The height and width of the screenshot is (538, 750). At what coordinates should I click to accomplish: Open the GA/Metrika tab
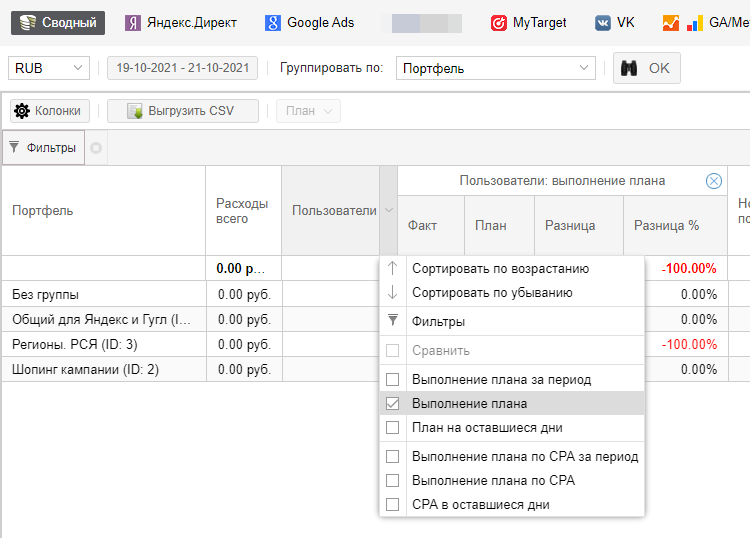click(706, 23)
